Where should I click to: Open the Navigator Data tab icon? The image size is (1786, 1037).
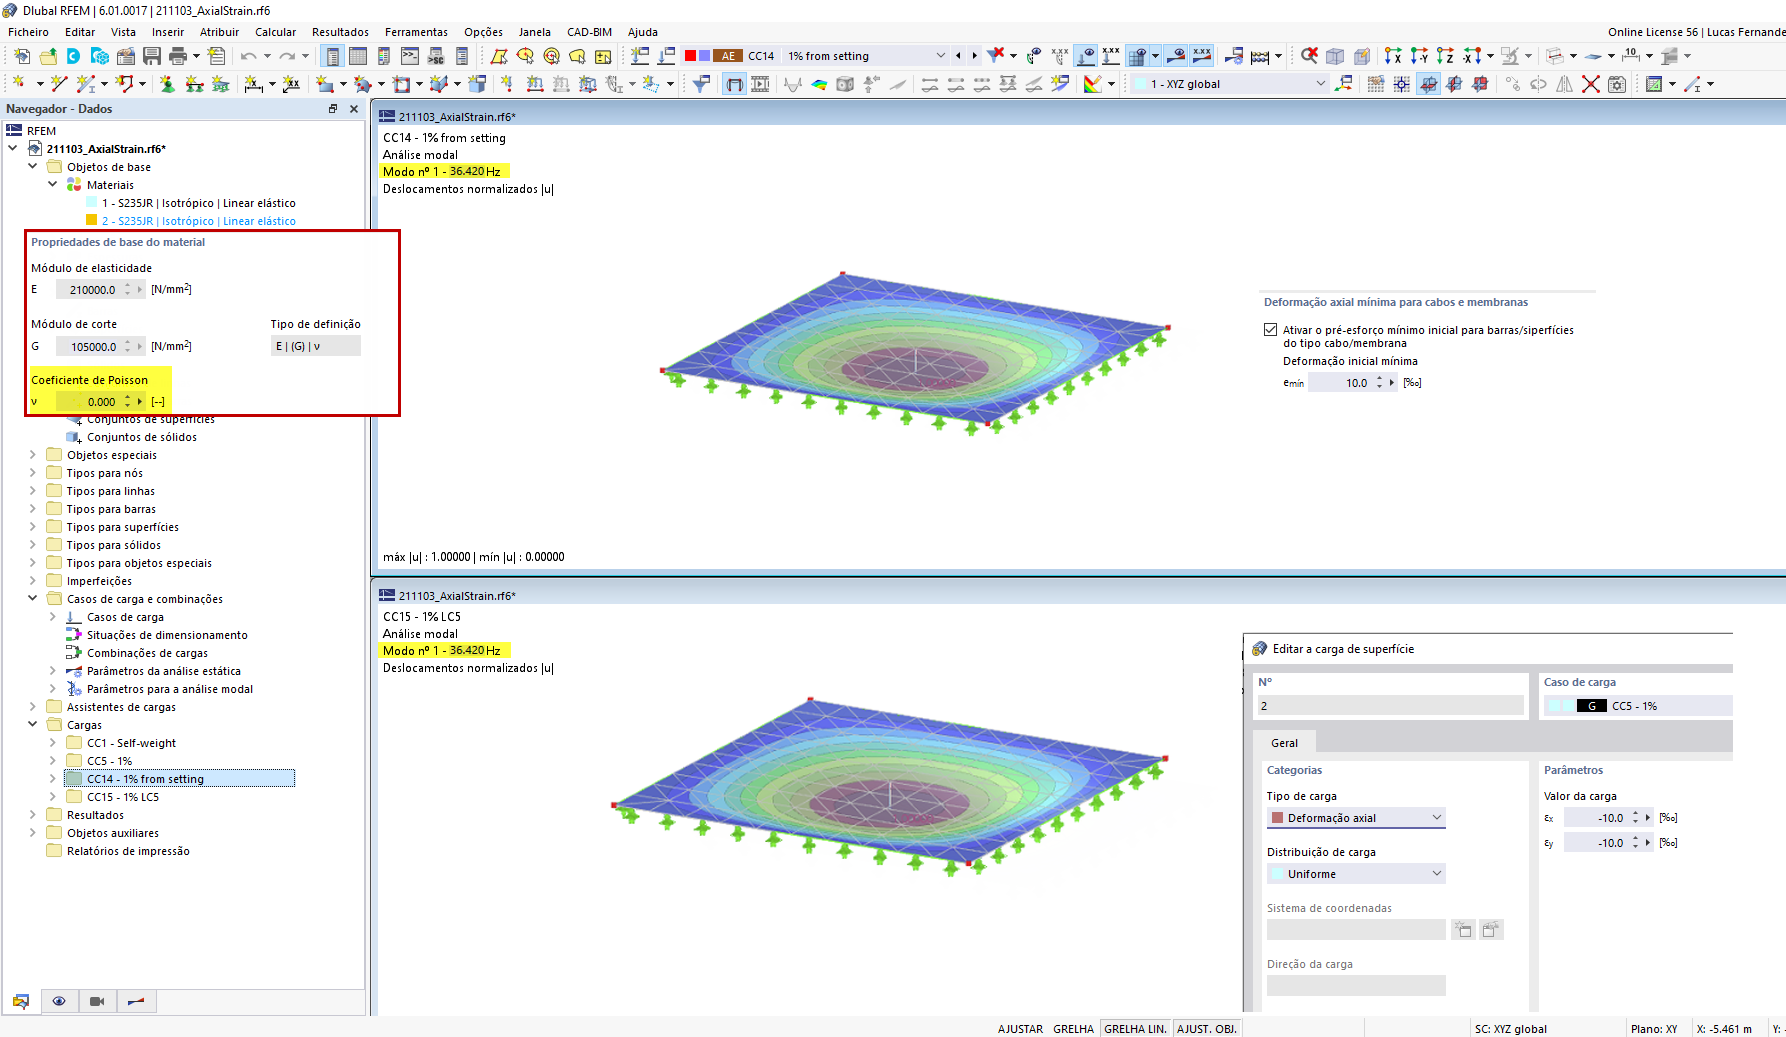coord(21,1001)
